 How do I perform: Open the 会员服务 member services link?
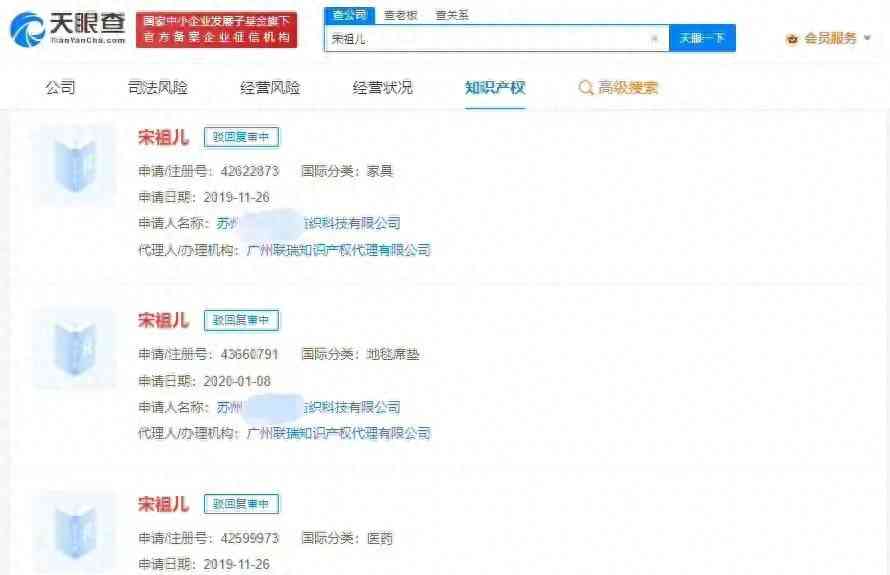click(x=830, y=39)
